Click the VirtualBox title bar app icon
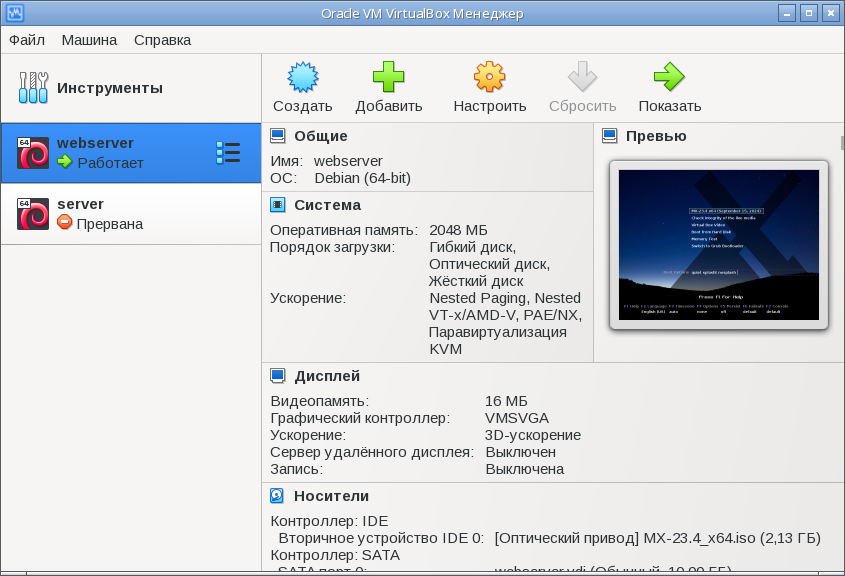The height and width of the screenshot is (576, 845). [15, 13]
